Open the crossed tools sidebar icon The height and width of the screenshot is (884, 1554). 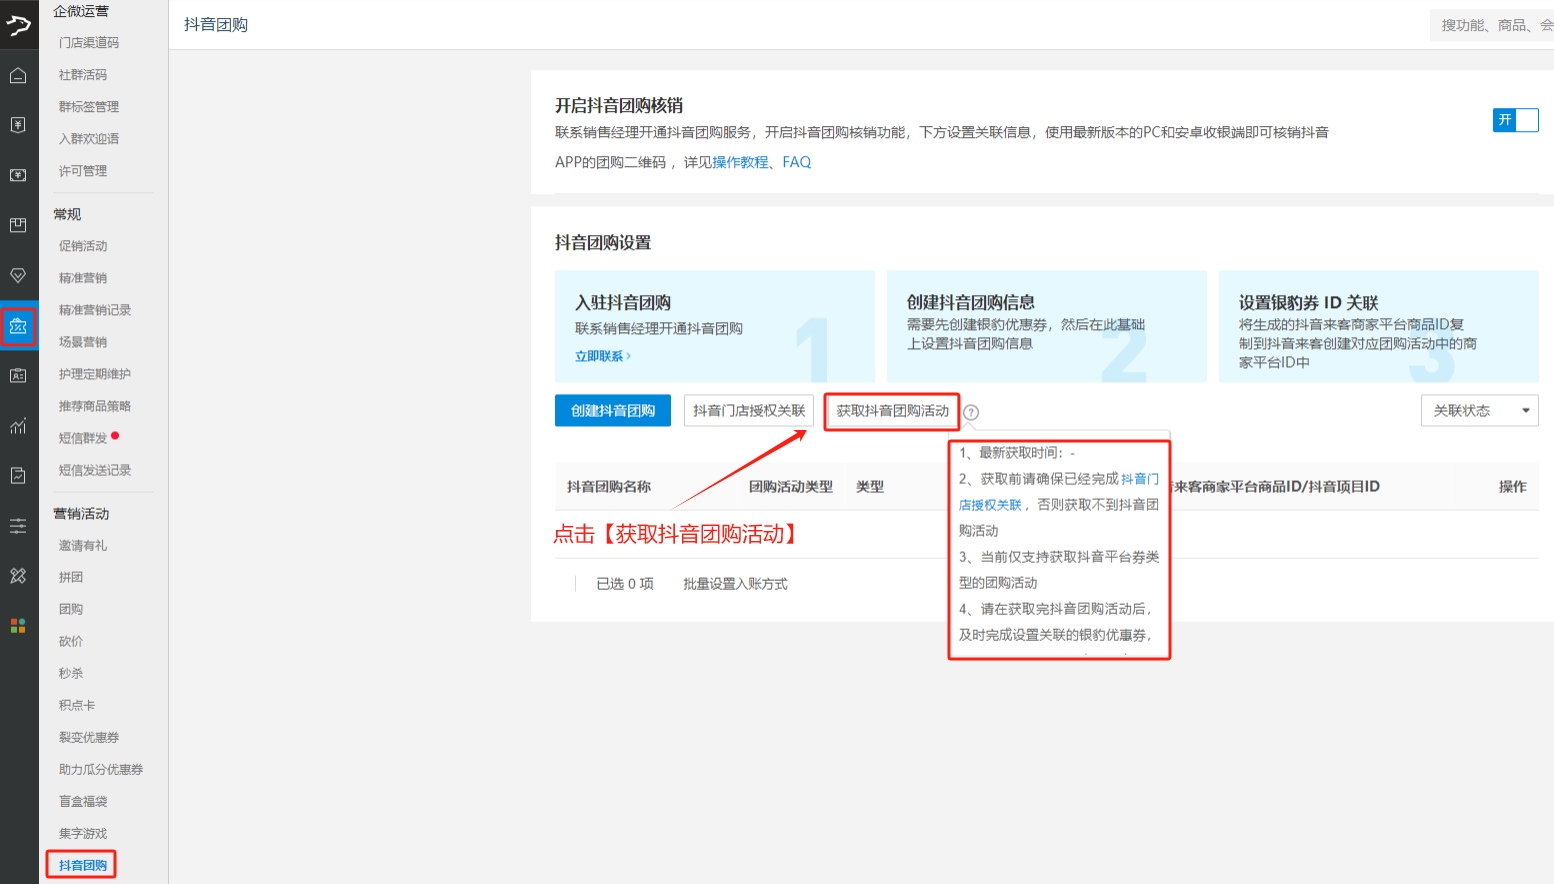pyautogui.click(x=18, y=576)
